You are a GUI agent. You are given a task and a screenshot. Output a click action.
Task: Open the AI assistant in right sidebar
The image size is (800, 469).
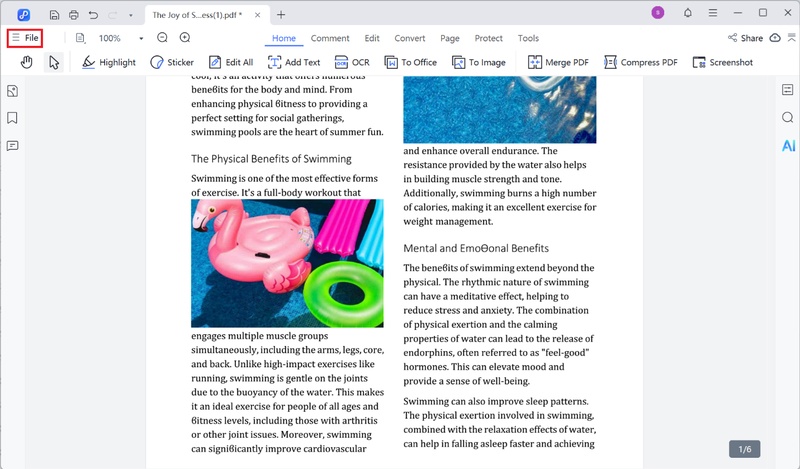pyautogui.click(x=788, y=146)
